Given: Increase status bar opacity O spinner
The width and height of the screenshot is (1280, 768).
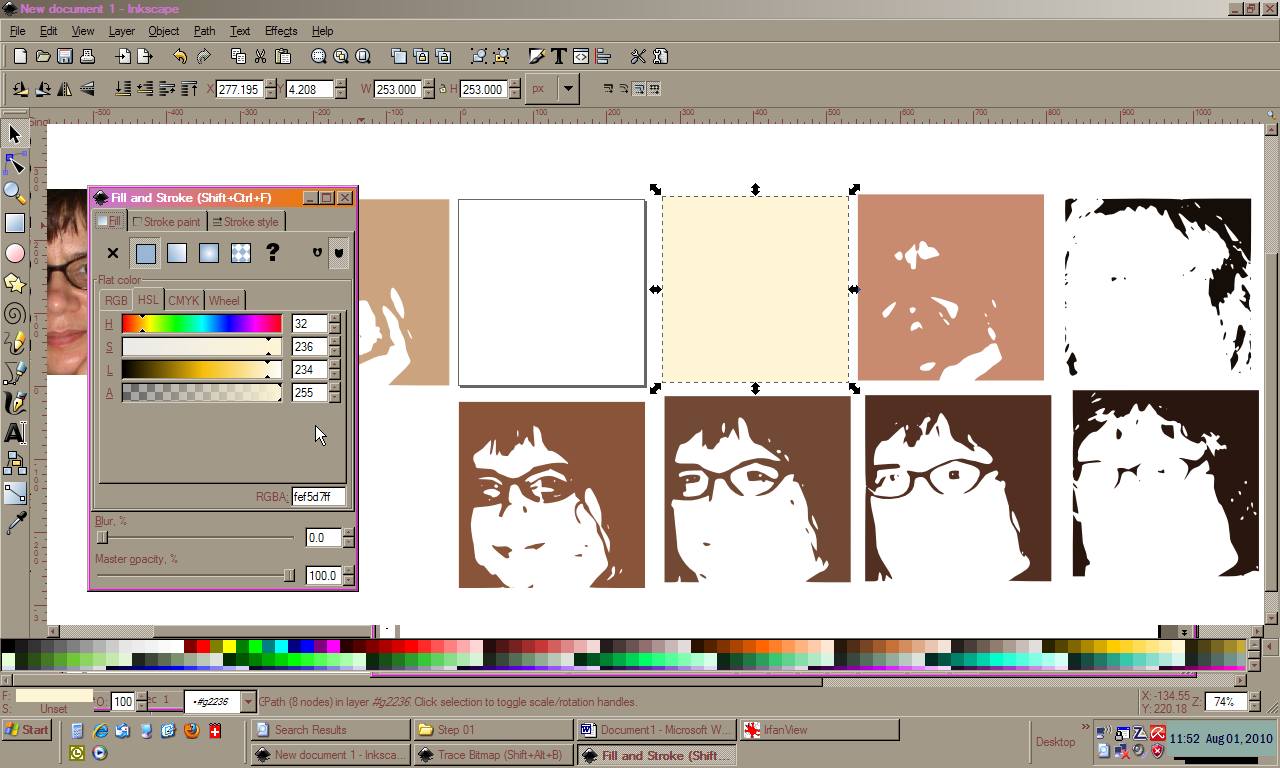Looking at the screenshot, I should point(141,696).
